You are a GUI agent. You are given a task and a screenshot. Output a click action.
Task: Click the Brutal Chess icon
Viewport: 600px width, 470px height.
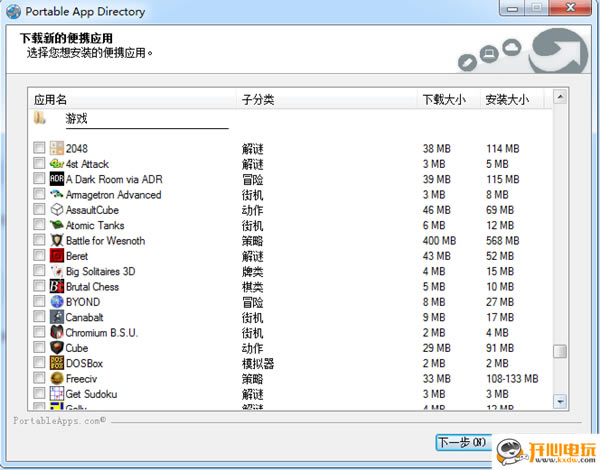click(57, 286)
